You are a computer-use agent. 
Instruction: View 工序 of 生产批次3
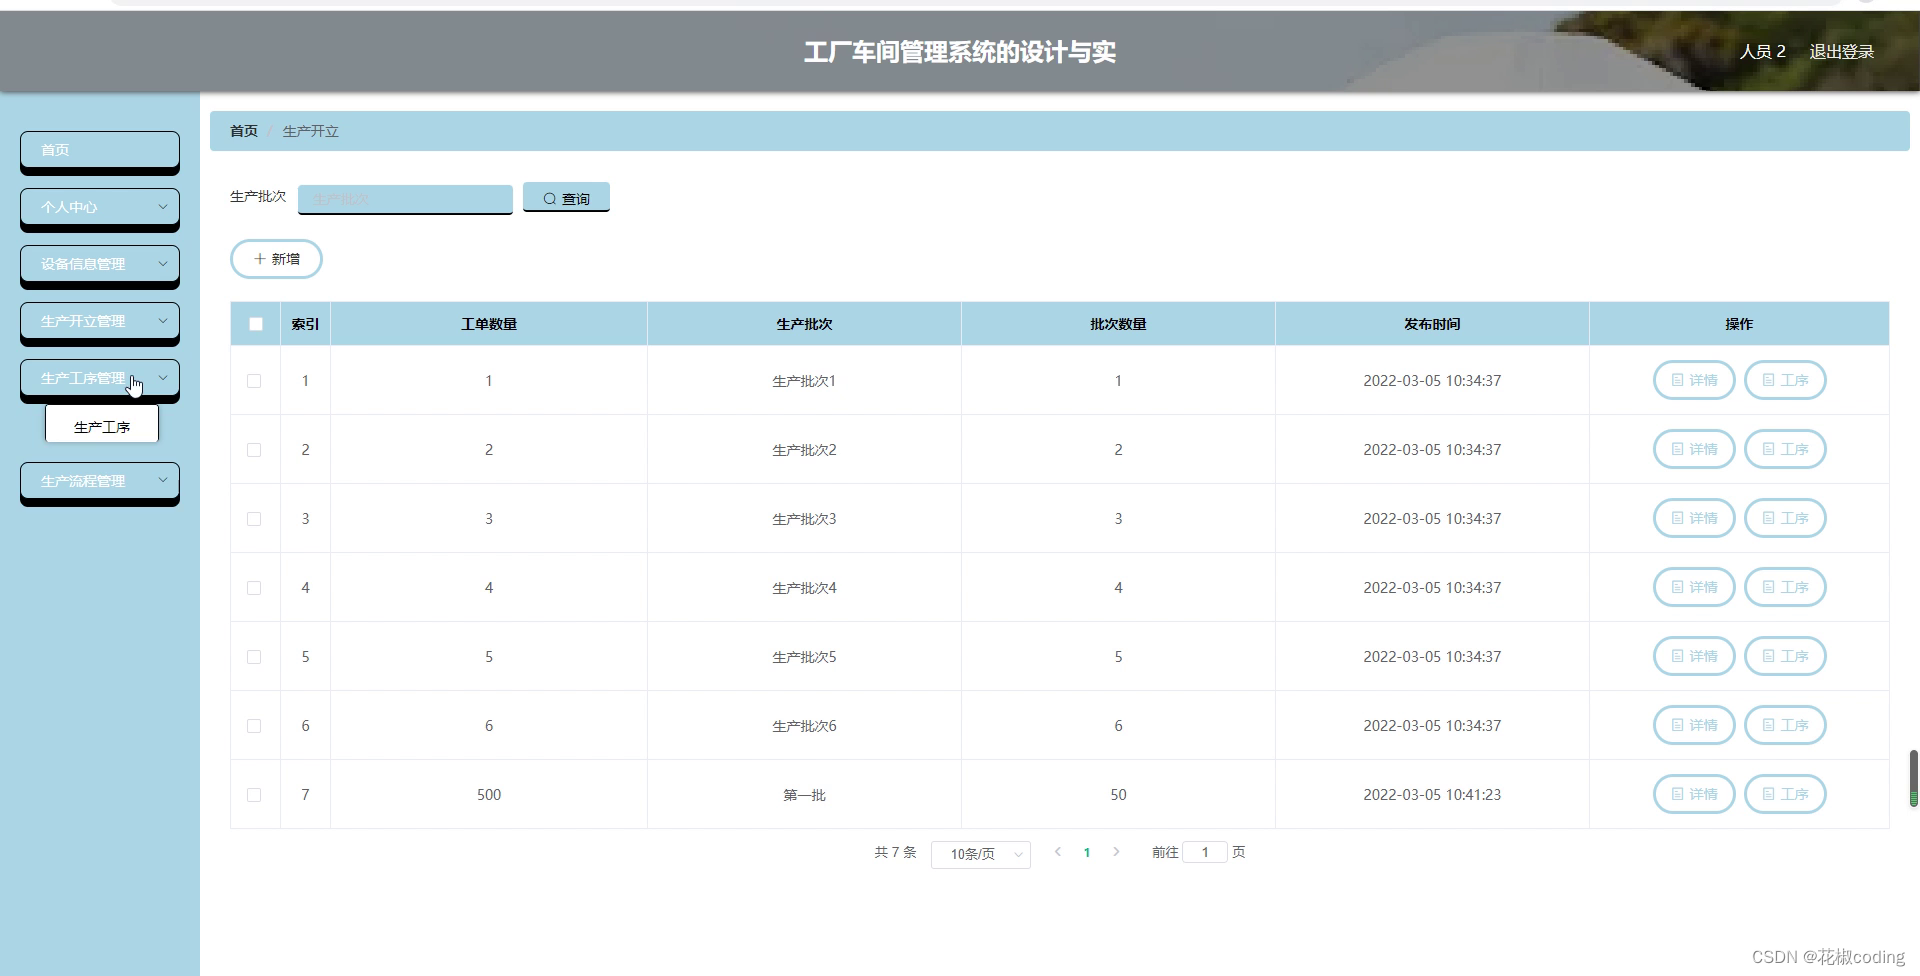(1785, 518)
